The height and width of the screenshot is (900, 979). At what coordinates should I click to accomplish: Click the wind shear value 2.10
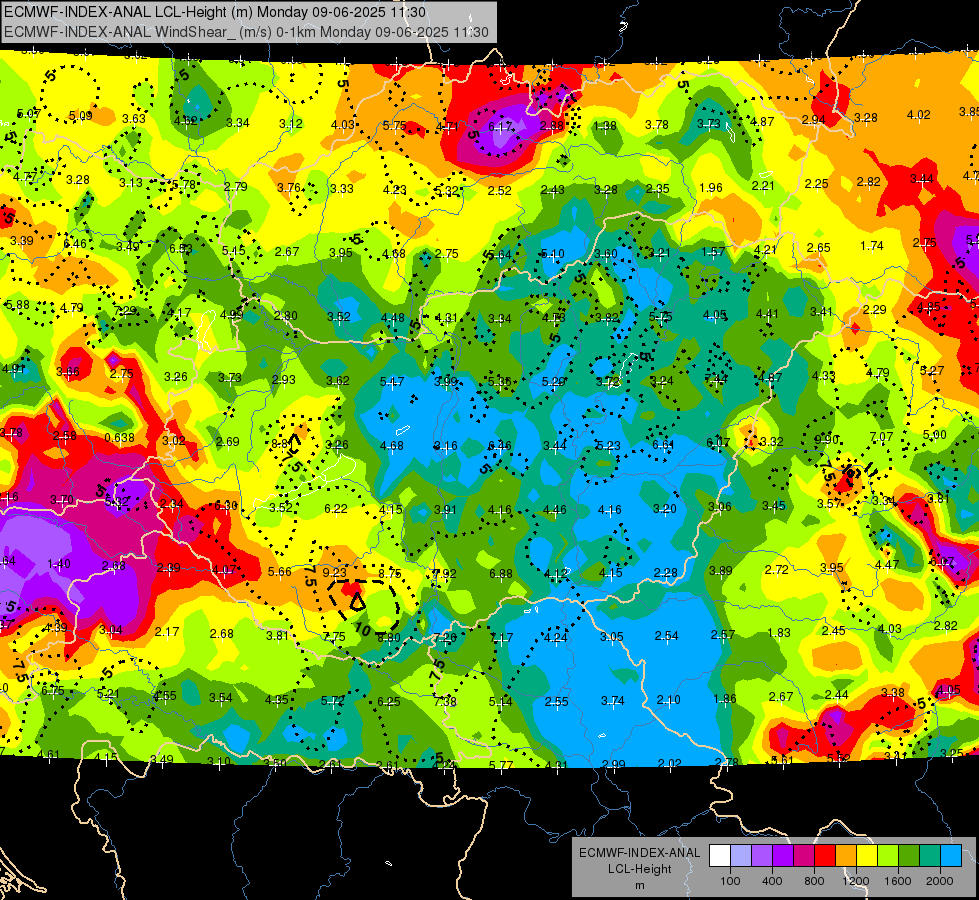tap(669, 700)
